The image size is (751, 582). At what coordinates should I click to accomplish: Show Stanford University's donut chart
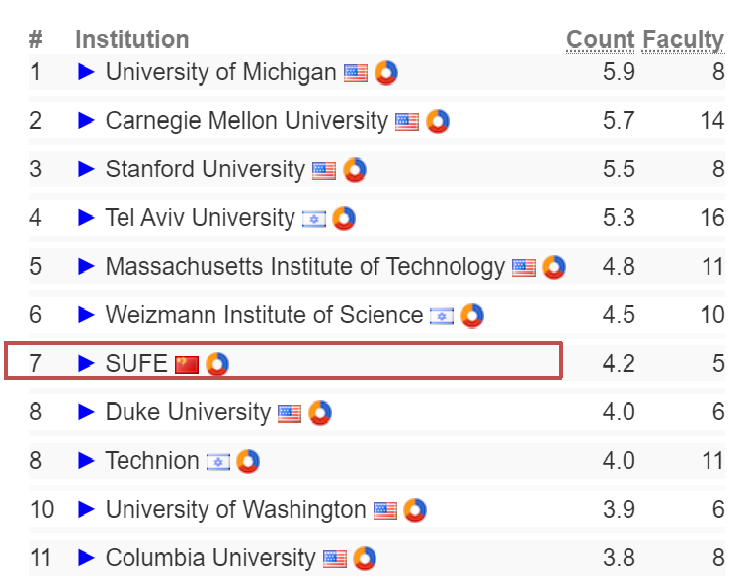pyautogui.click(x=354, y=170)
